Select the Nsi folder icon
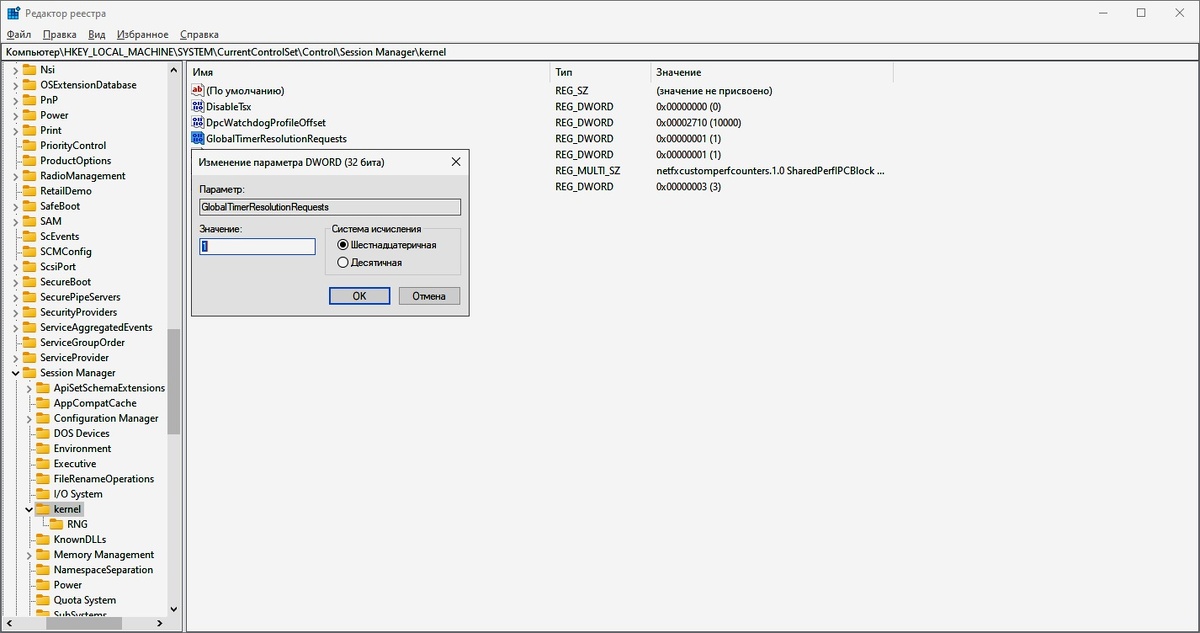The image size is (1200, 633). click(29, 70)
